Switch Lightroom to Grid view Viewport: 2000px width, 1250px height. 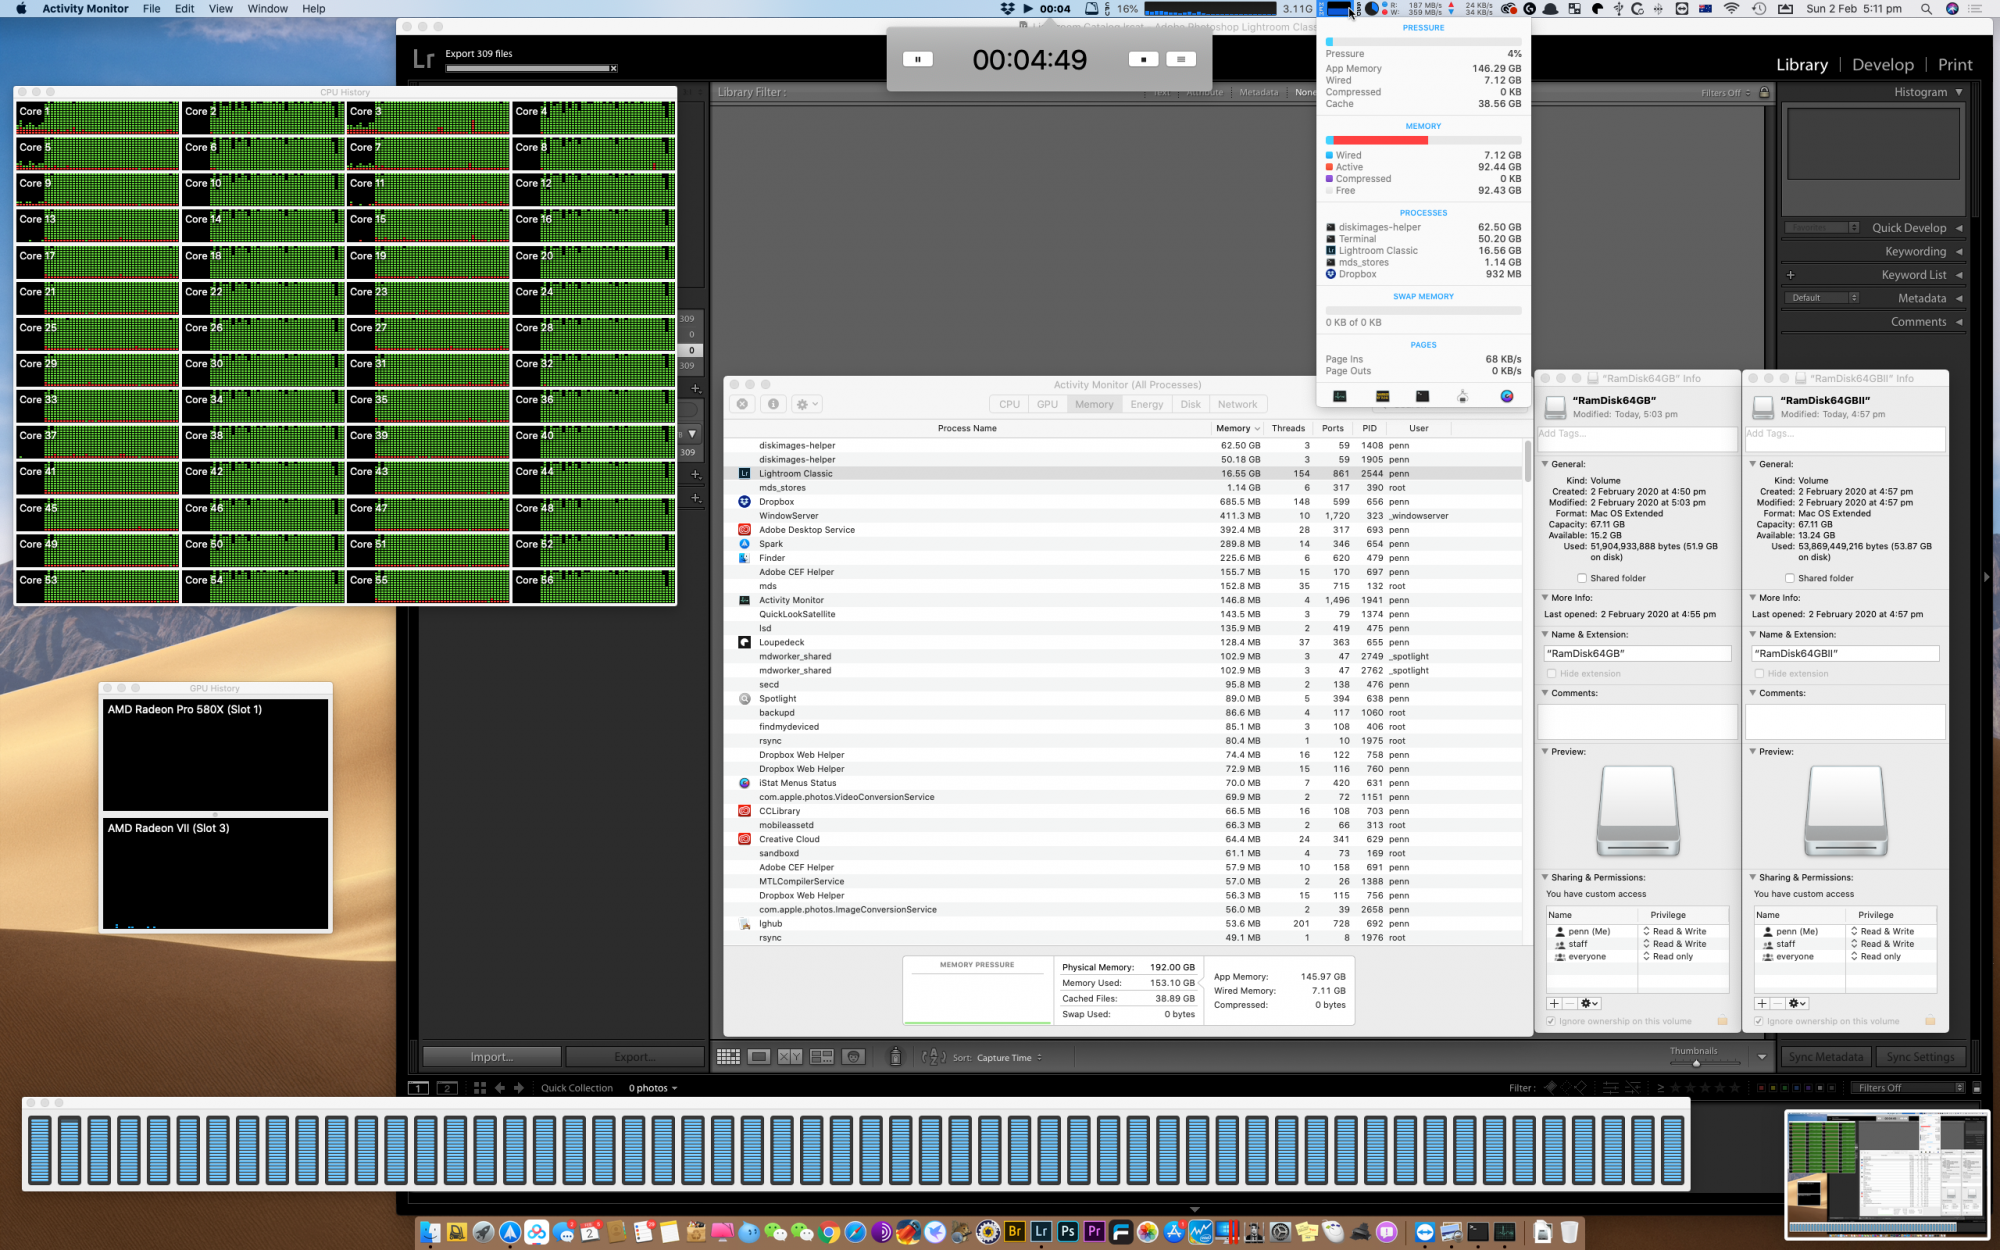(728, 1056)
